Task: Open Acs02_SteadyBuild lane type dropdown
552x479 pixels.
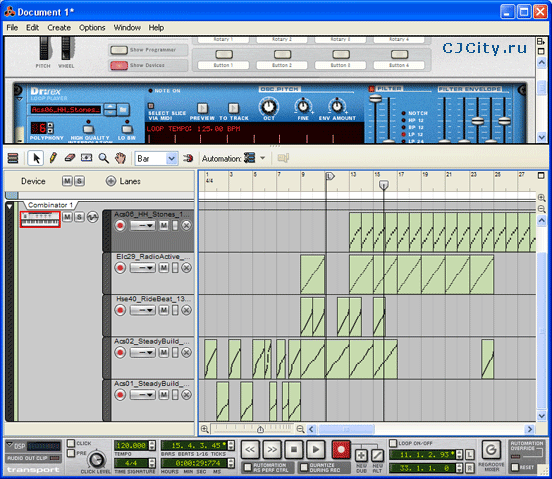Action: point(143,352)
